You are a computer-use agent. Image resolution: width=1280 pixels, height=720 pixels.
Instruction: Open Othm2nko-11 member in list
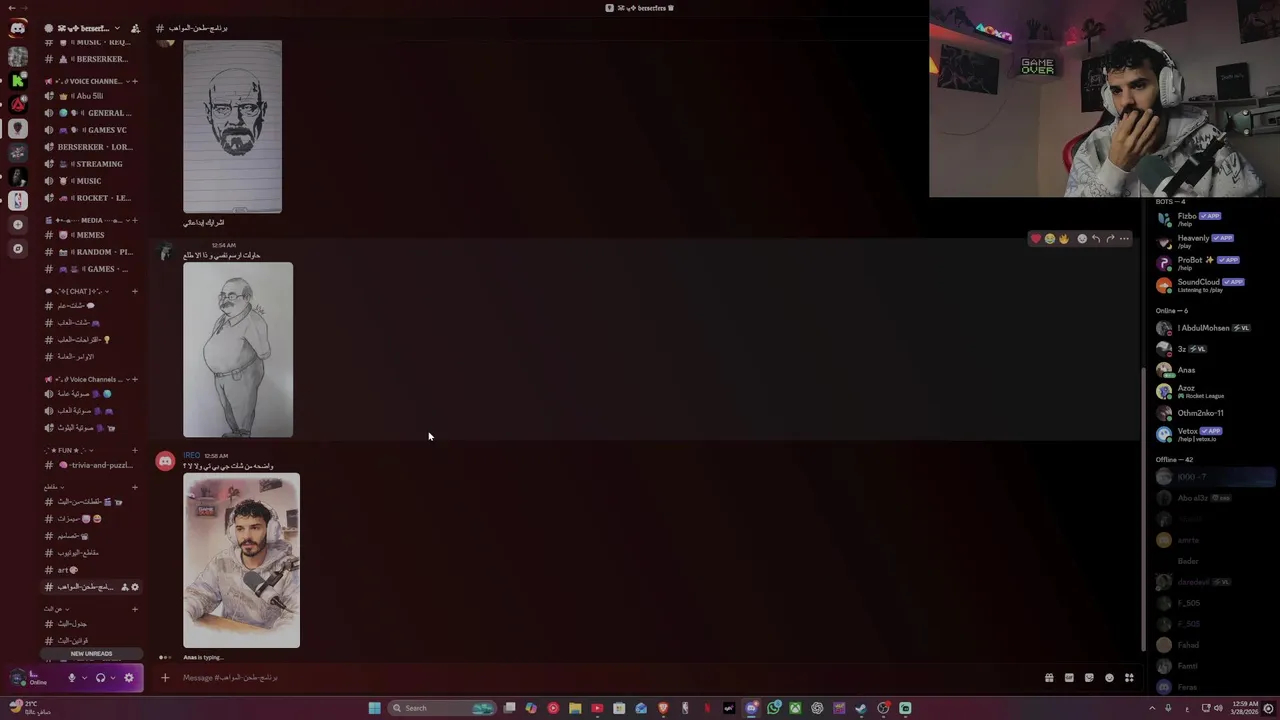(1212, 413)
